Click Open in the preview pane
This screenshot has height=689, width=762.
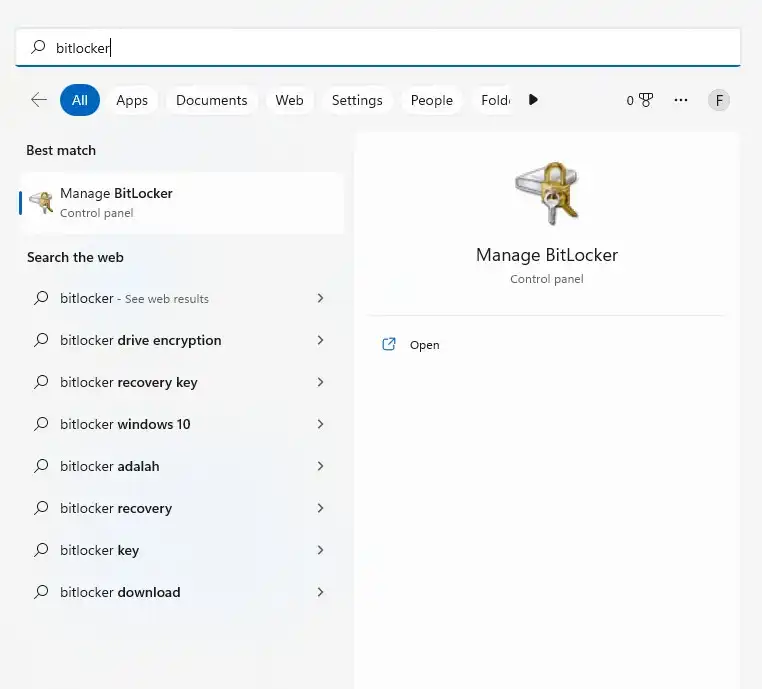[424, 344]
